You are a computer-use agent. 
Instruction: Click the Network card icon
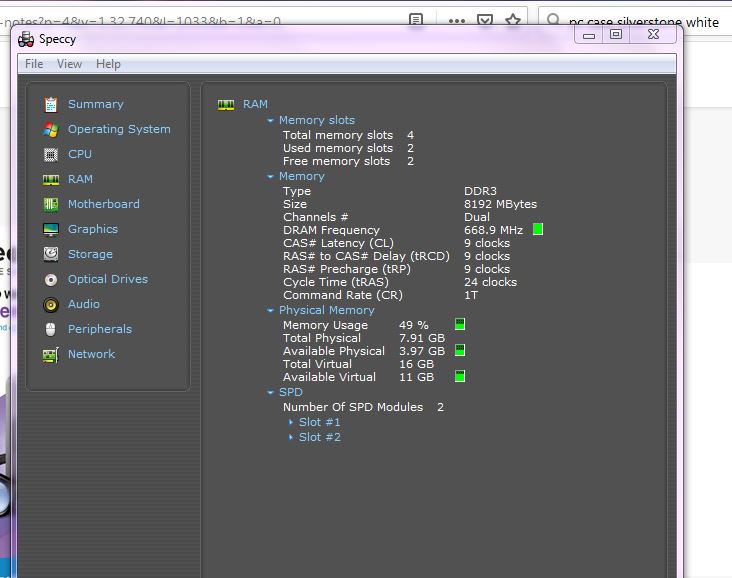coord(50,355)
